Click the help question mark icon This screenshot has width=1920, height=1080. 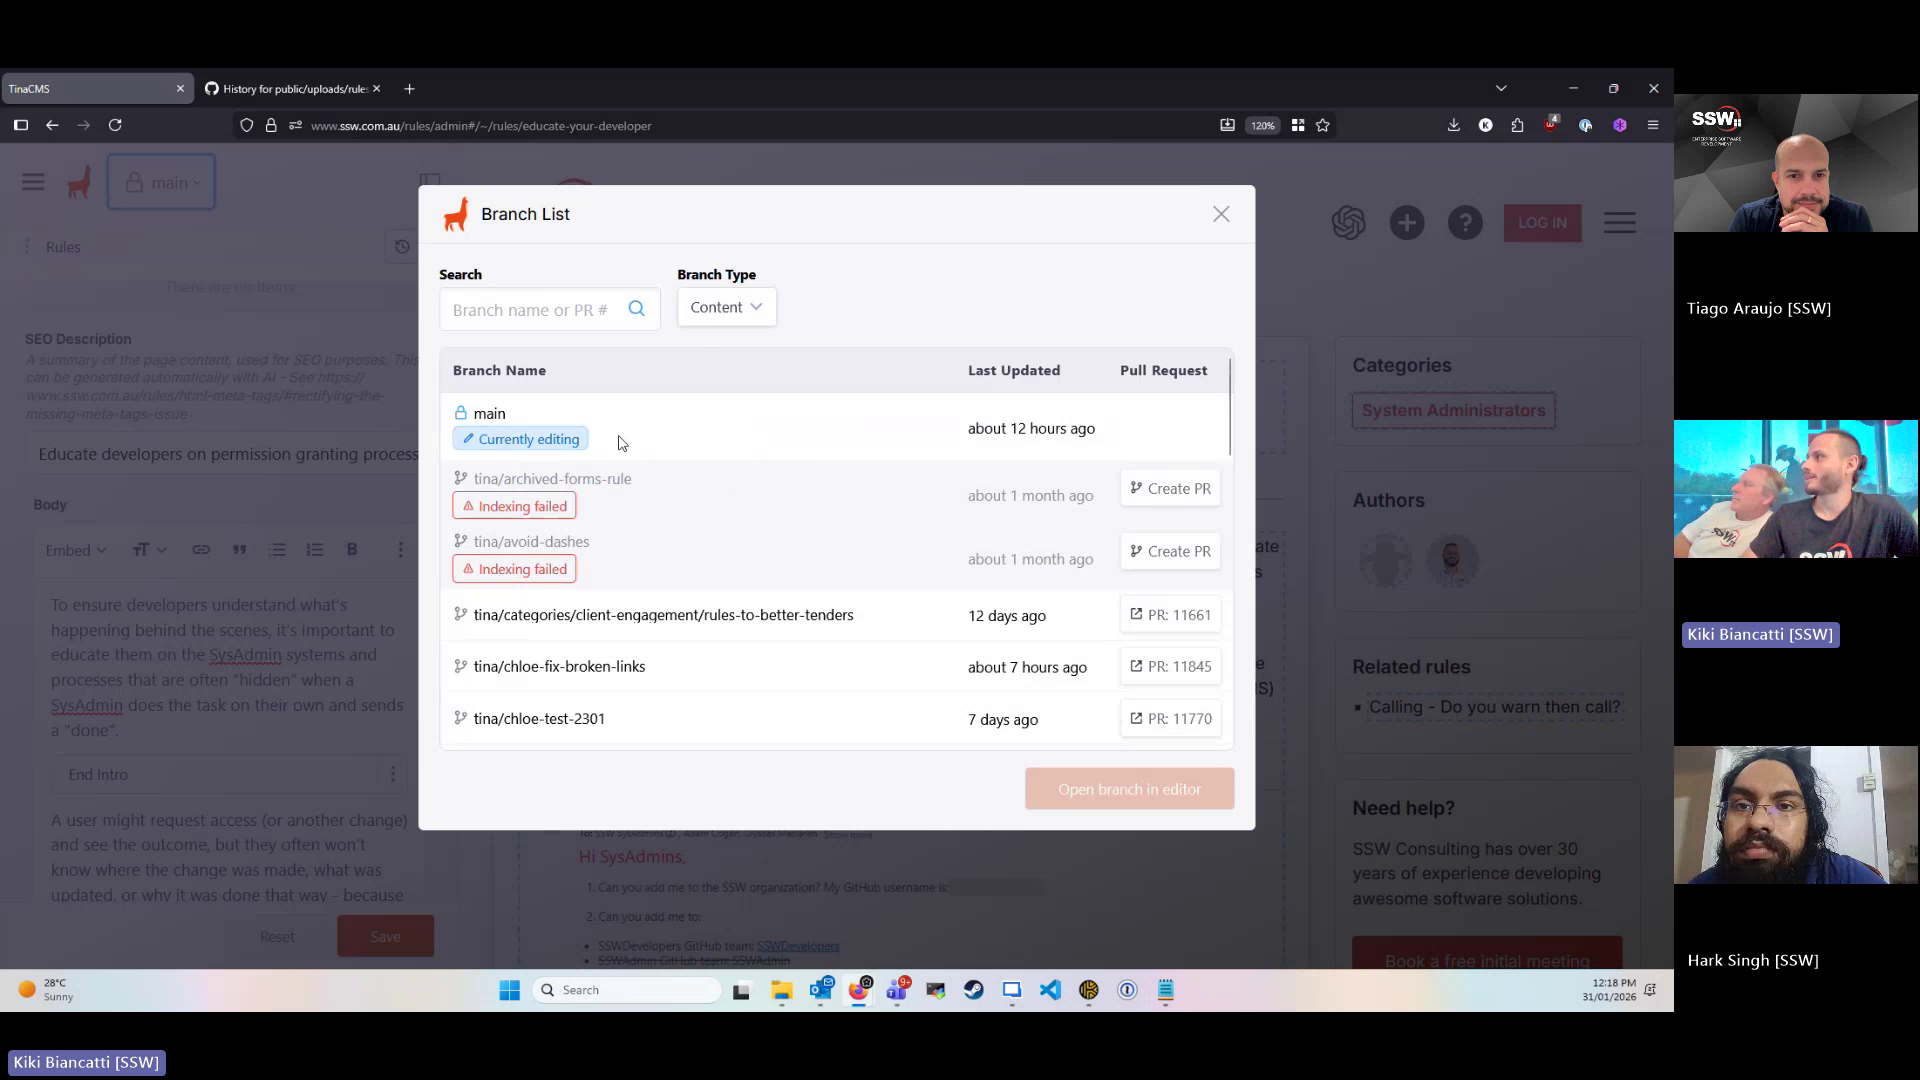1465,222
